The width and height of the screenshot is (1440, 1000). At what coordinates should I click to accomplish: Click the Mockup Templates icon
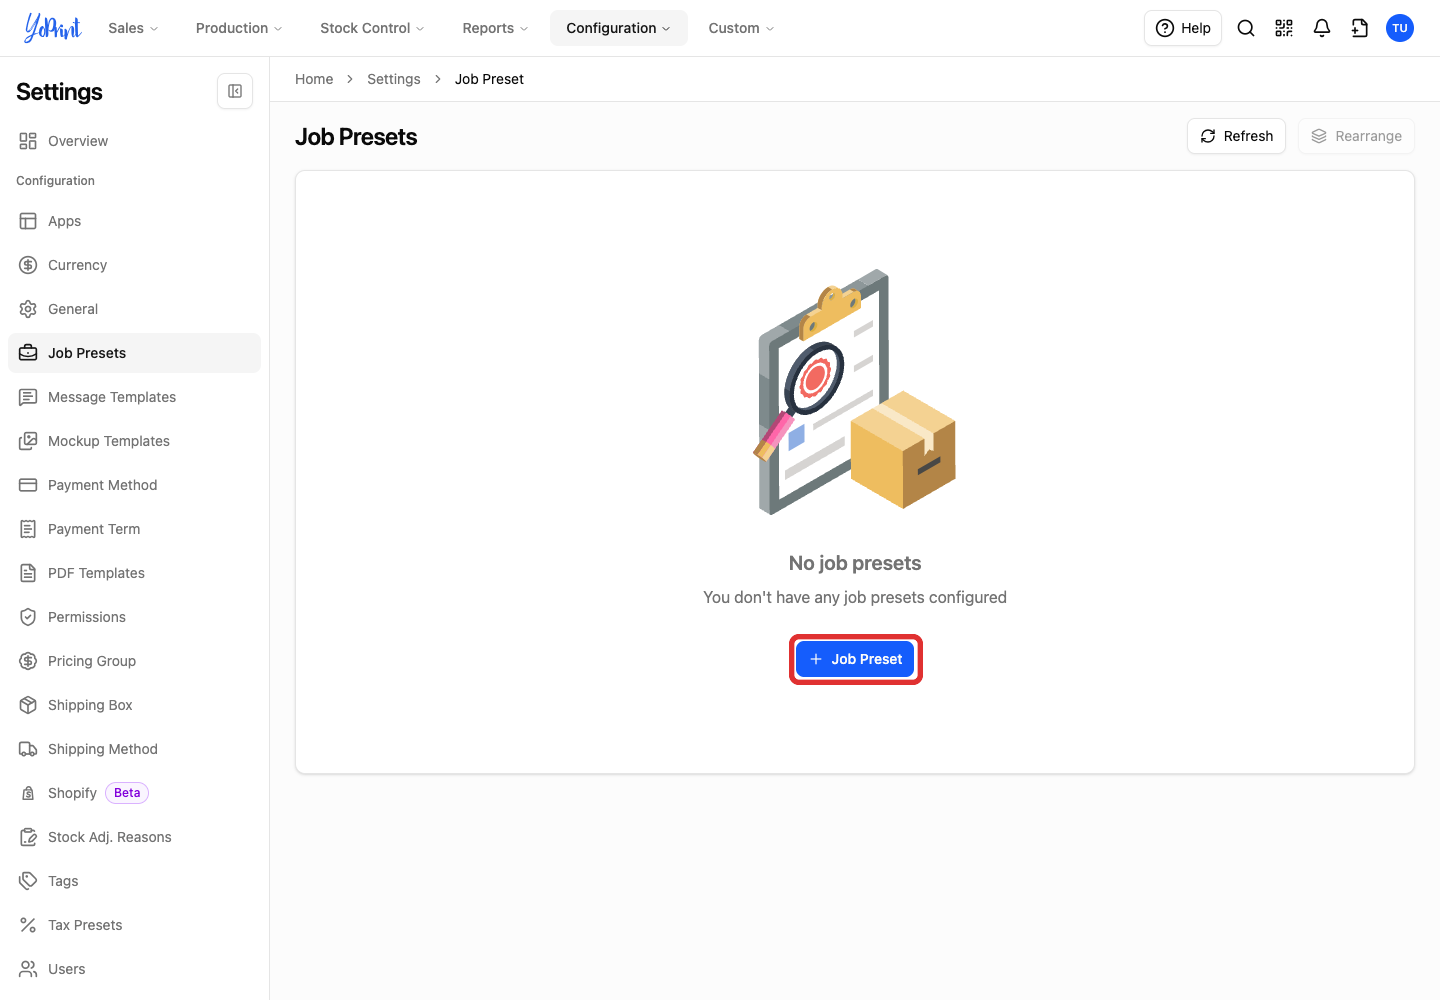[28, 441]
